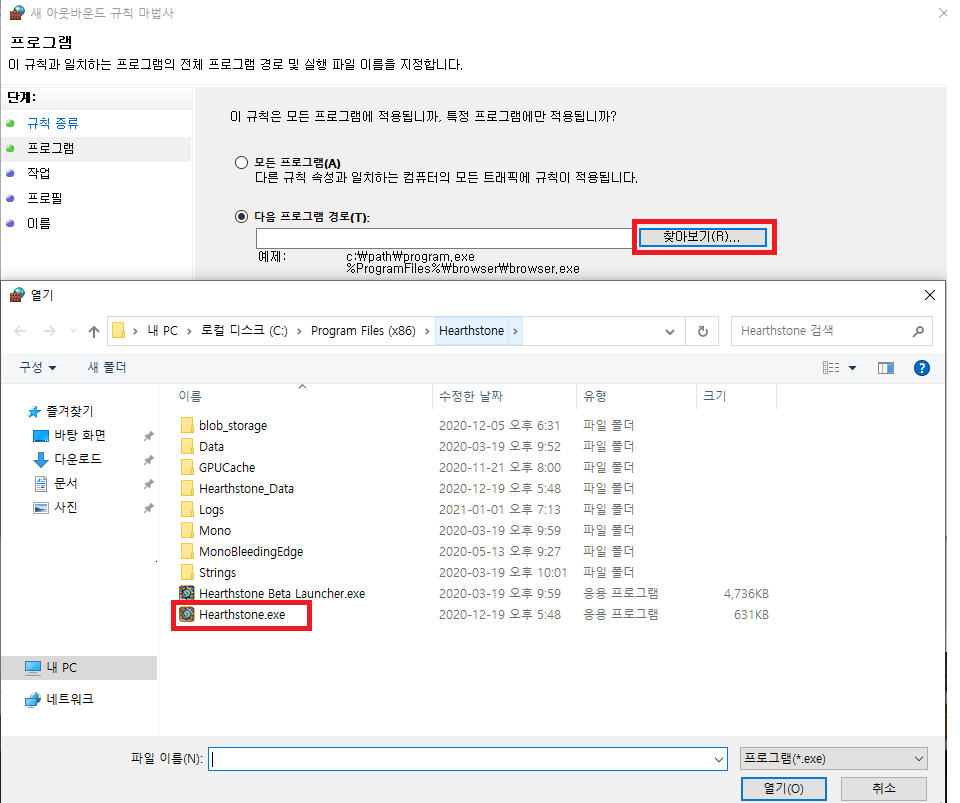Click 새 폴더 to create a folder
Viewport: 960px width, 803px height.
coord(107,367)
